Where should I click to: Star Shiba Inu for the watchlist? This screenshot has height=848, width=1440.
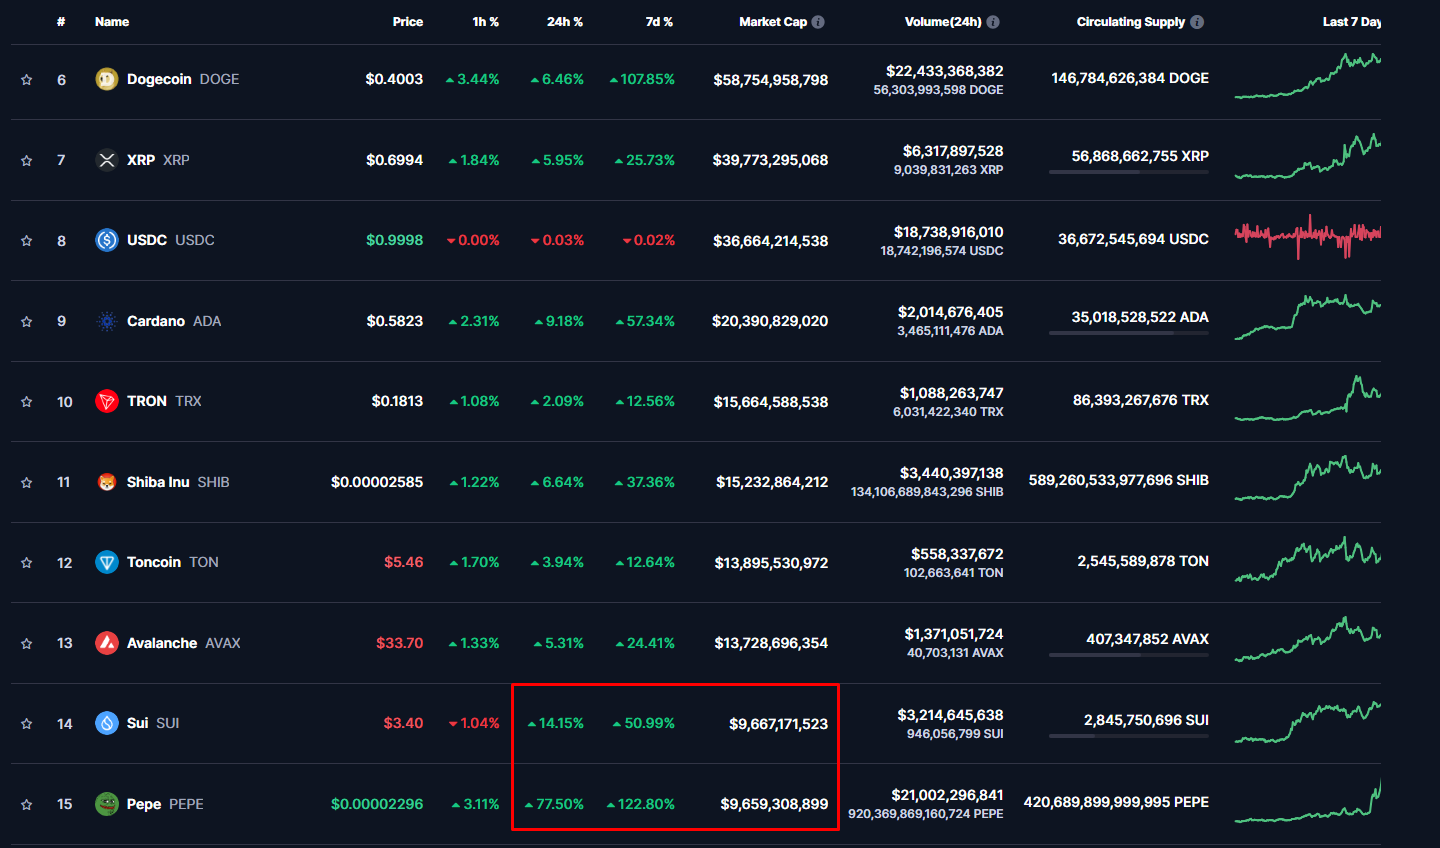click(x=27, y=482)
